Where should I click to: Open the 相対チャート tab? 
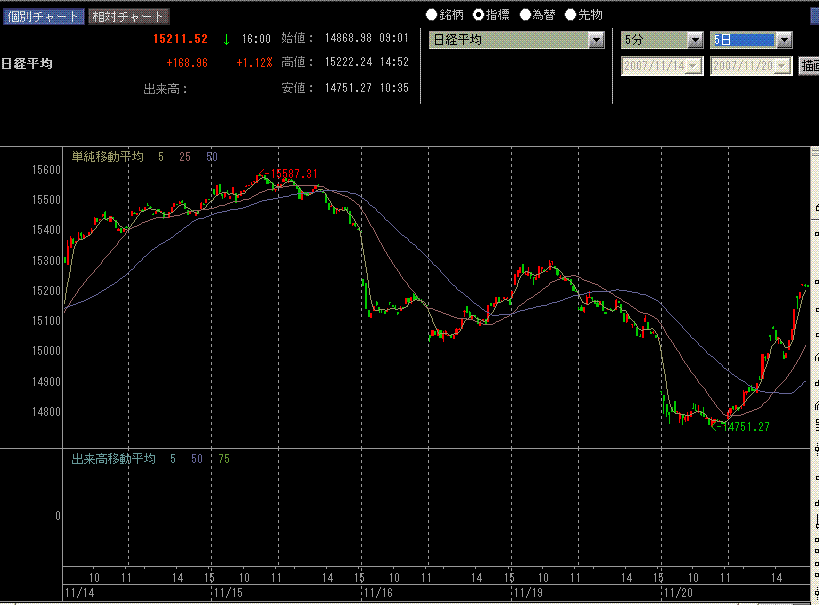coord(128,16)
